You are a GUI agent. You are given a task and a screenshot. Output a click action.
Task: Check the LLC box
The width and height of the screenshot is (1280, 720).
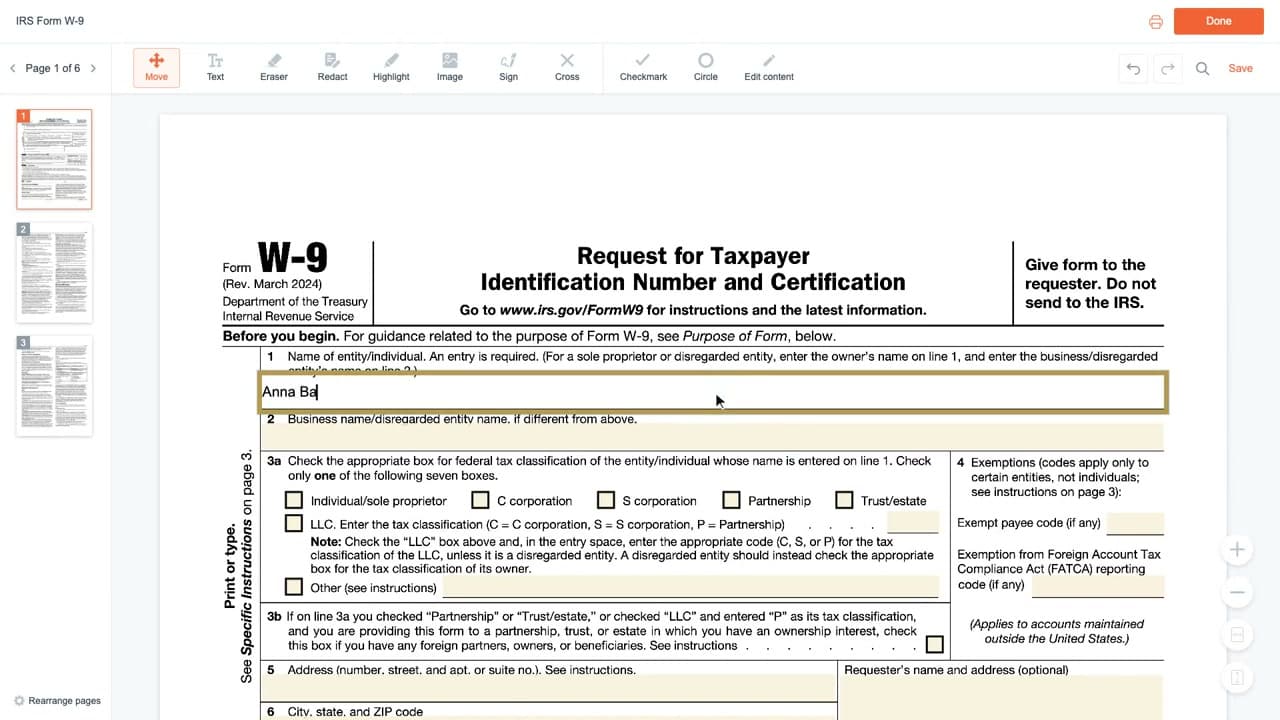click(294, 523)
